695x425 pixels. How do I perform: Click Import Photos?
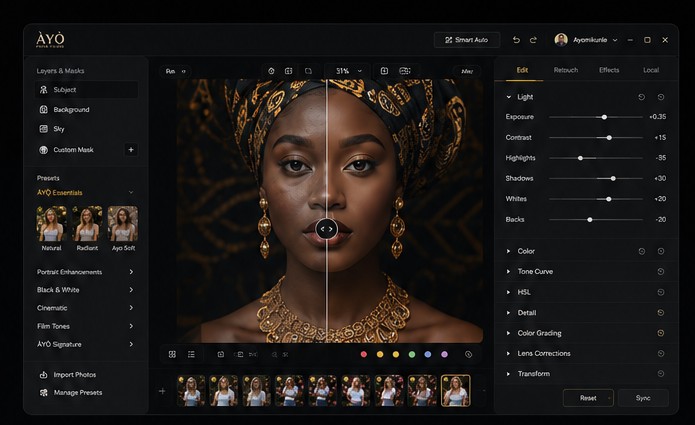pos(68,375)
